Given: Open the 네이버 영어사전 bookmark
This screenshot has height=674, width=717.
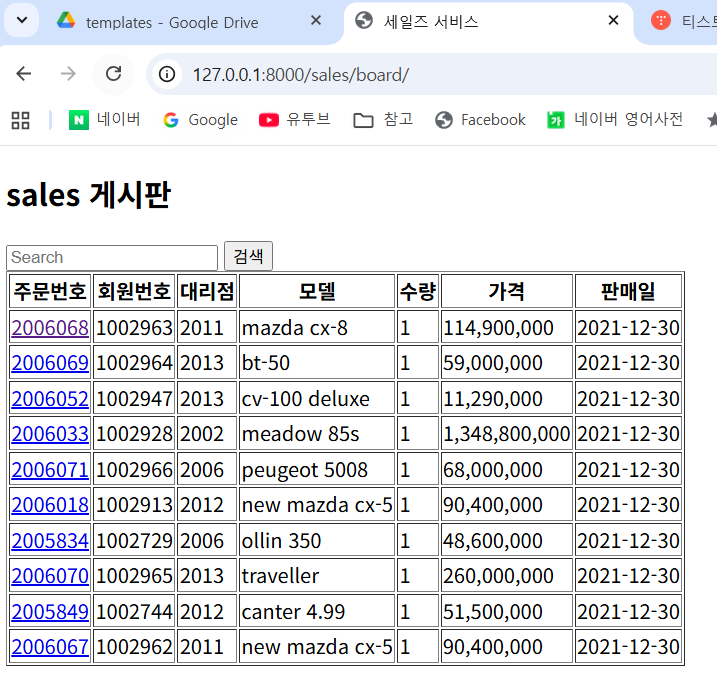Looking at the screenshot, I should coord(615,119).
